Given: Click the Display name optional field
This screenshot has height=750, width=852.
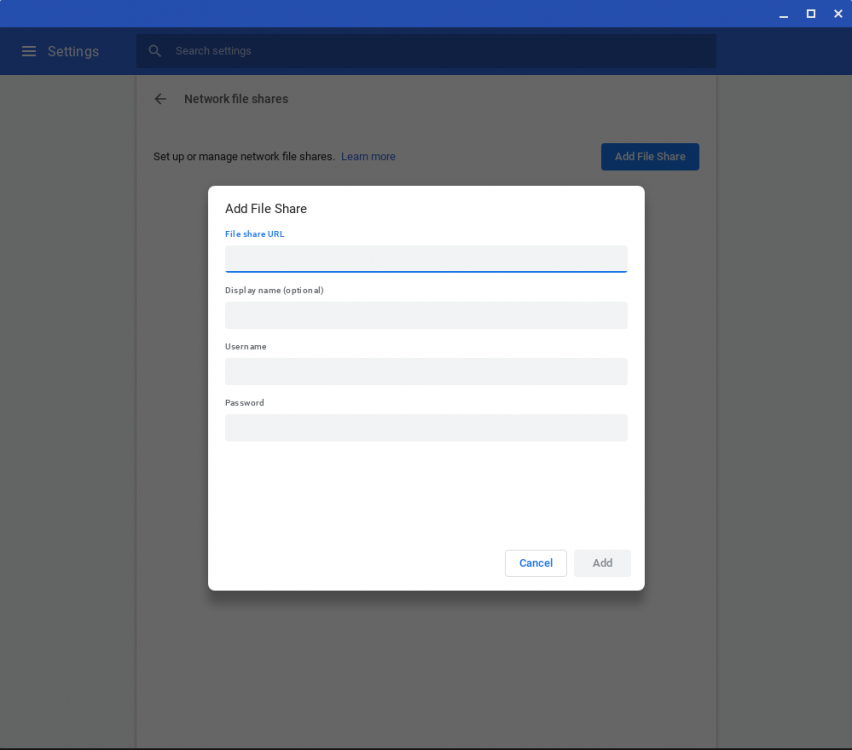Looking at the screenshot, I should [x=426, y=315].
